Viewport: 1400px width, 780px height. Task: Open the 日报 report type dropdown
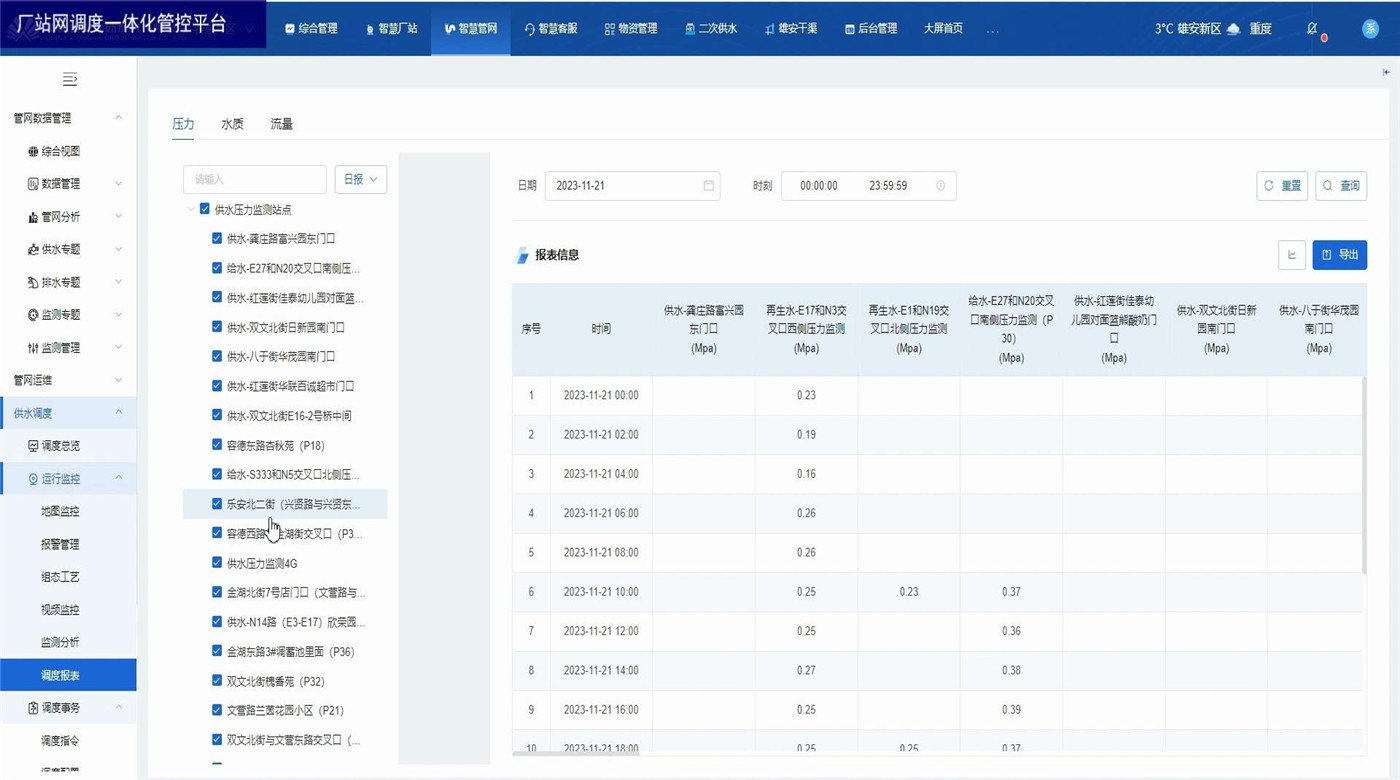360,180
